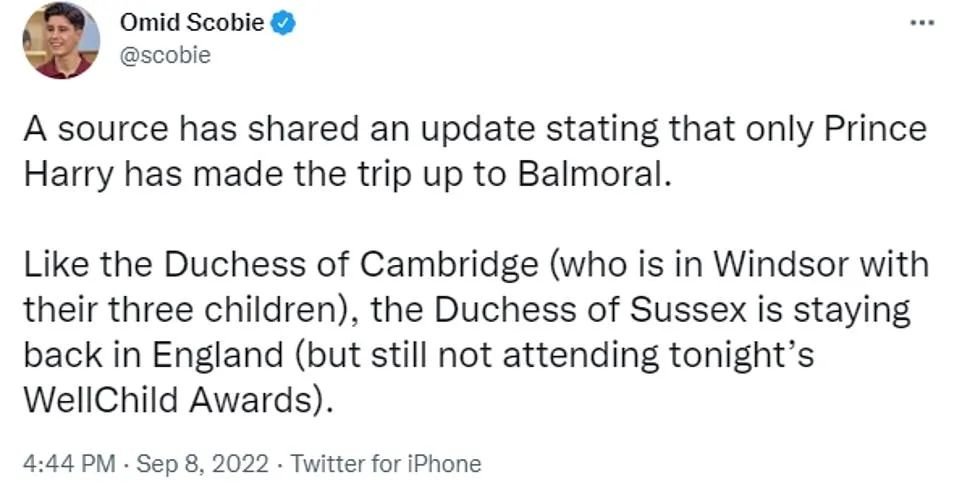This screenshot has height=498, width=962.
Task: Click the Sep 8, 2022 date
Action: pyautogui.click(x=202, y=464)
